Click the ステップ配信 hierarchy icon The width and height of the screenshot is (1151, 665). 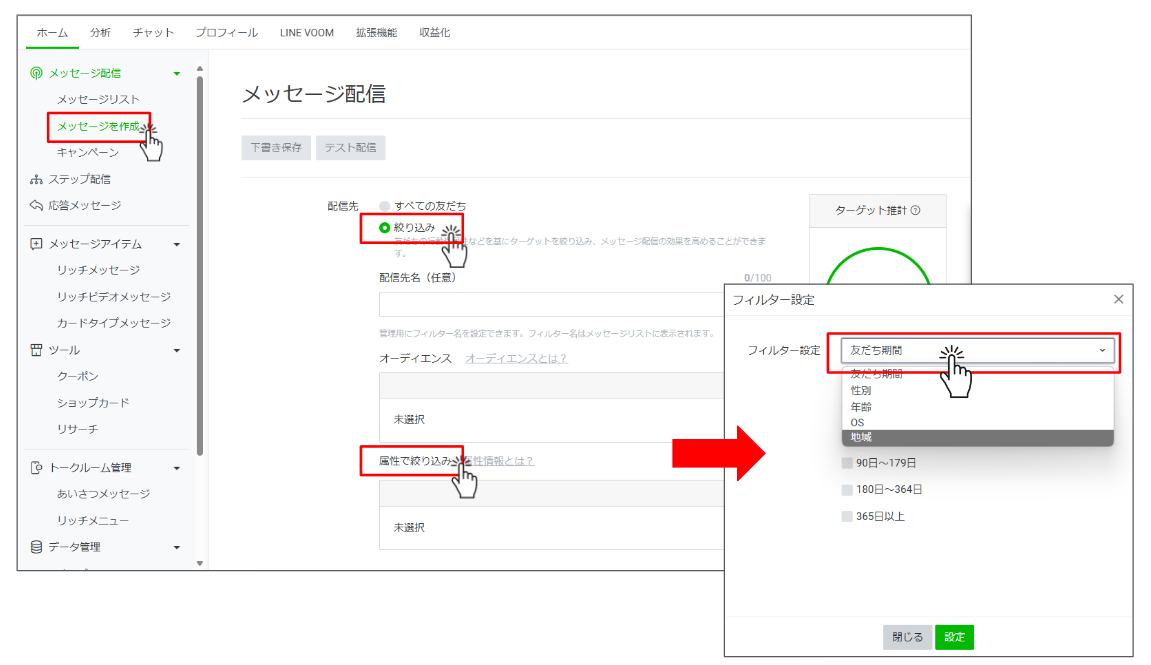[36, 178]
